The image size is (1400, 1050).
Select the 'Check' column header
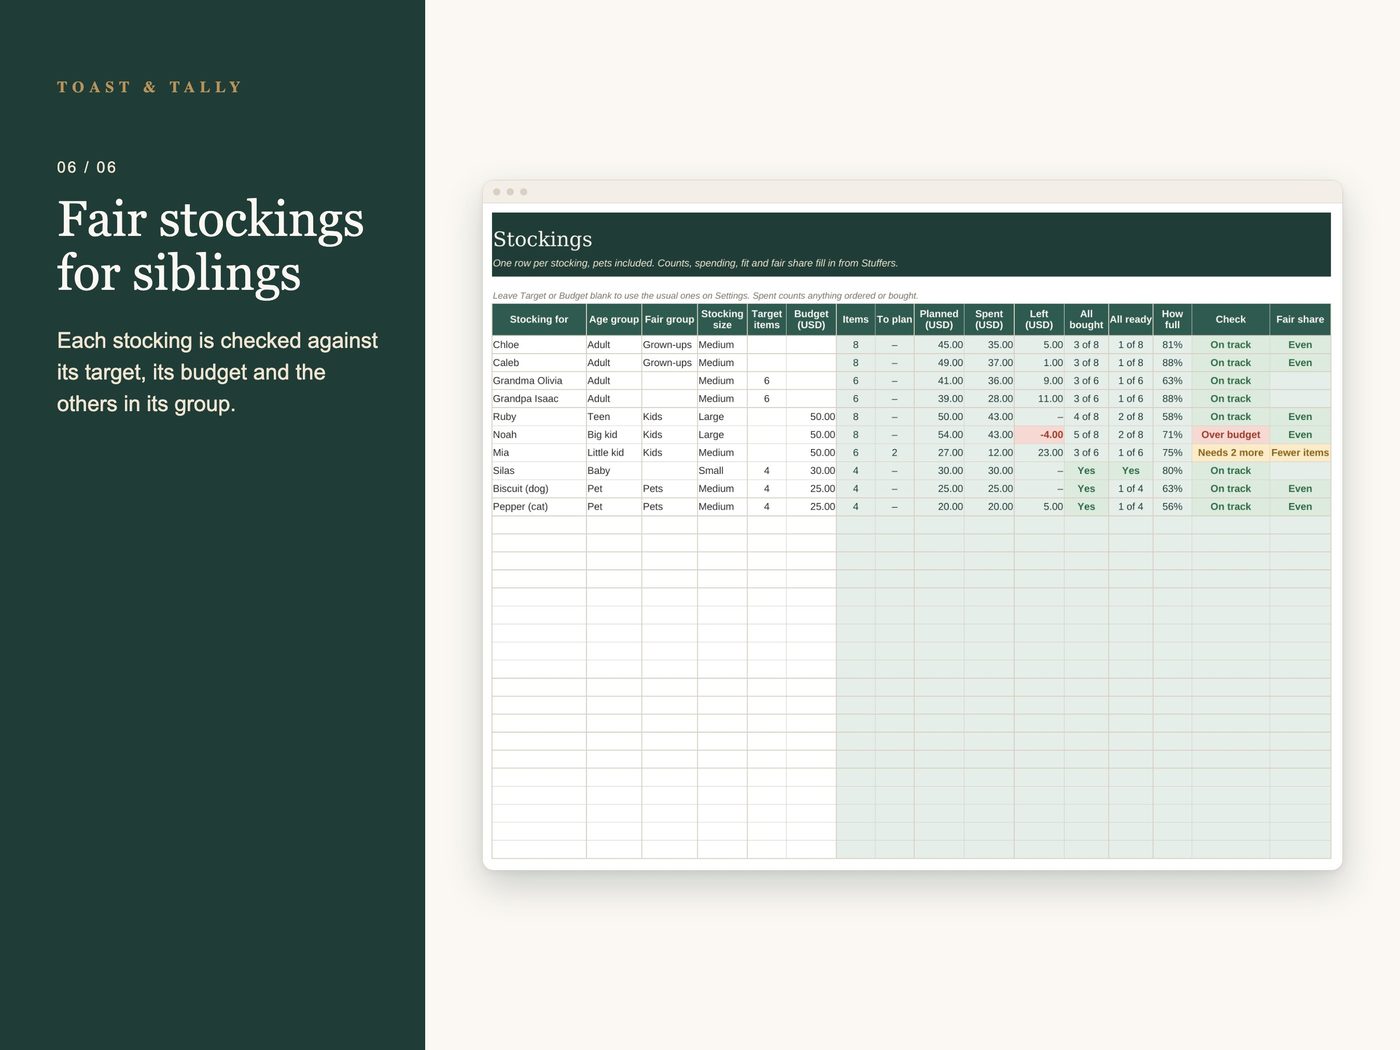1231,320
